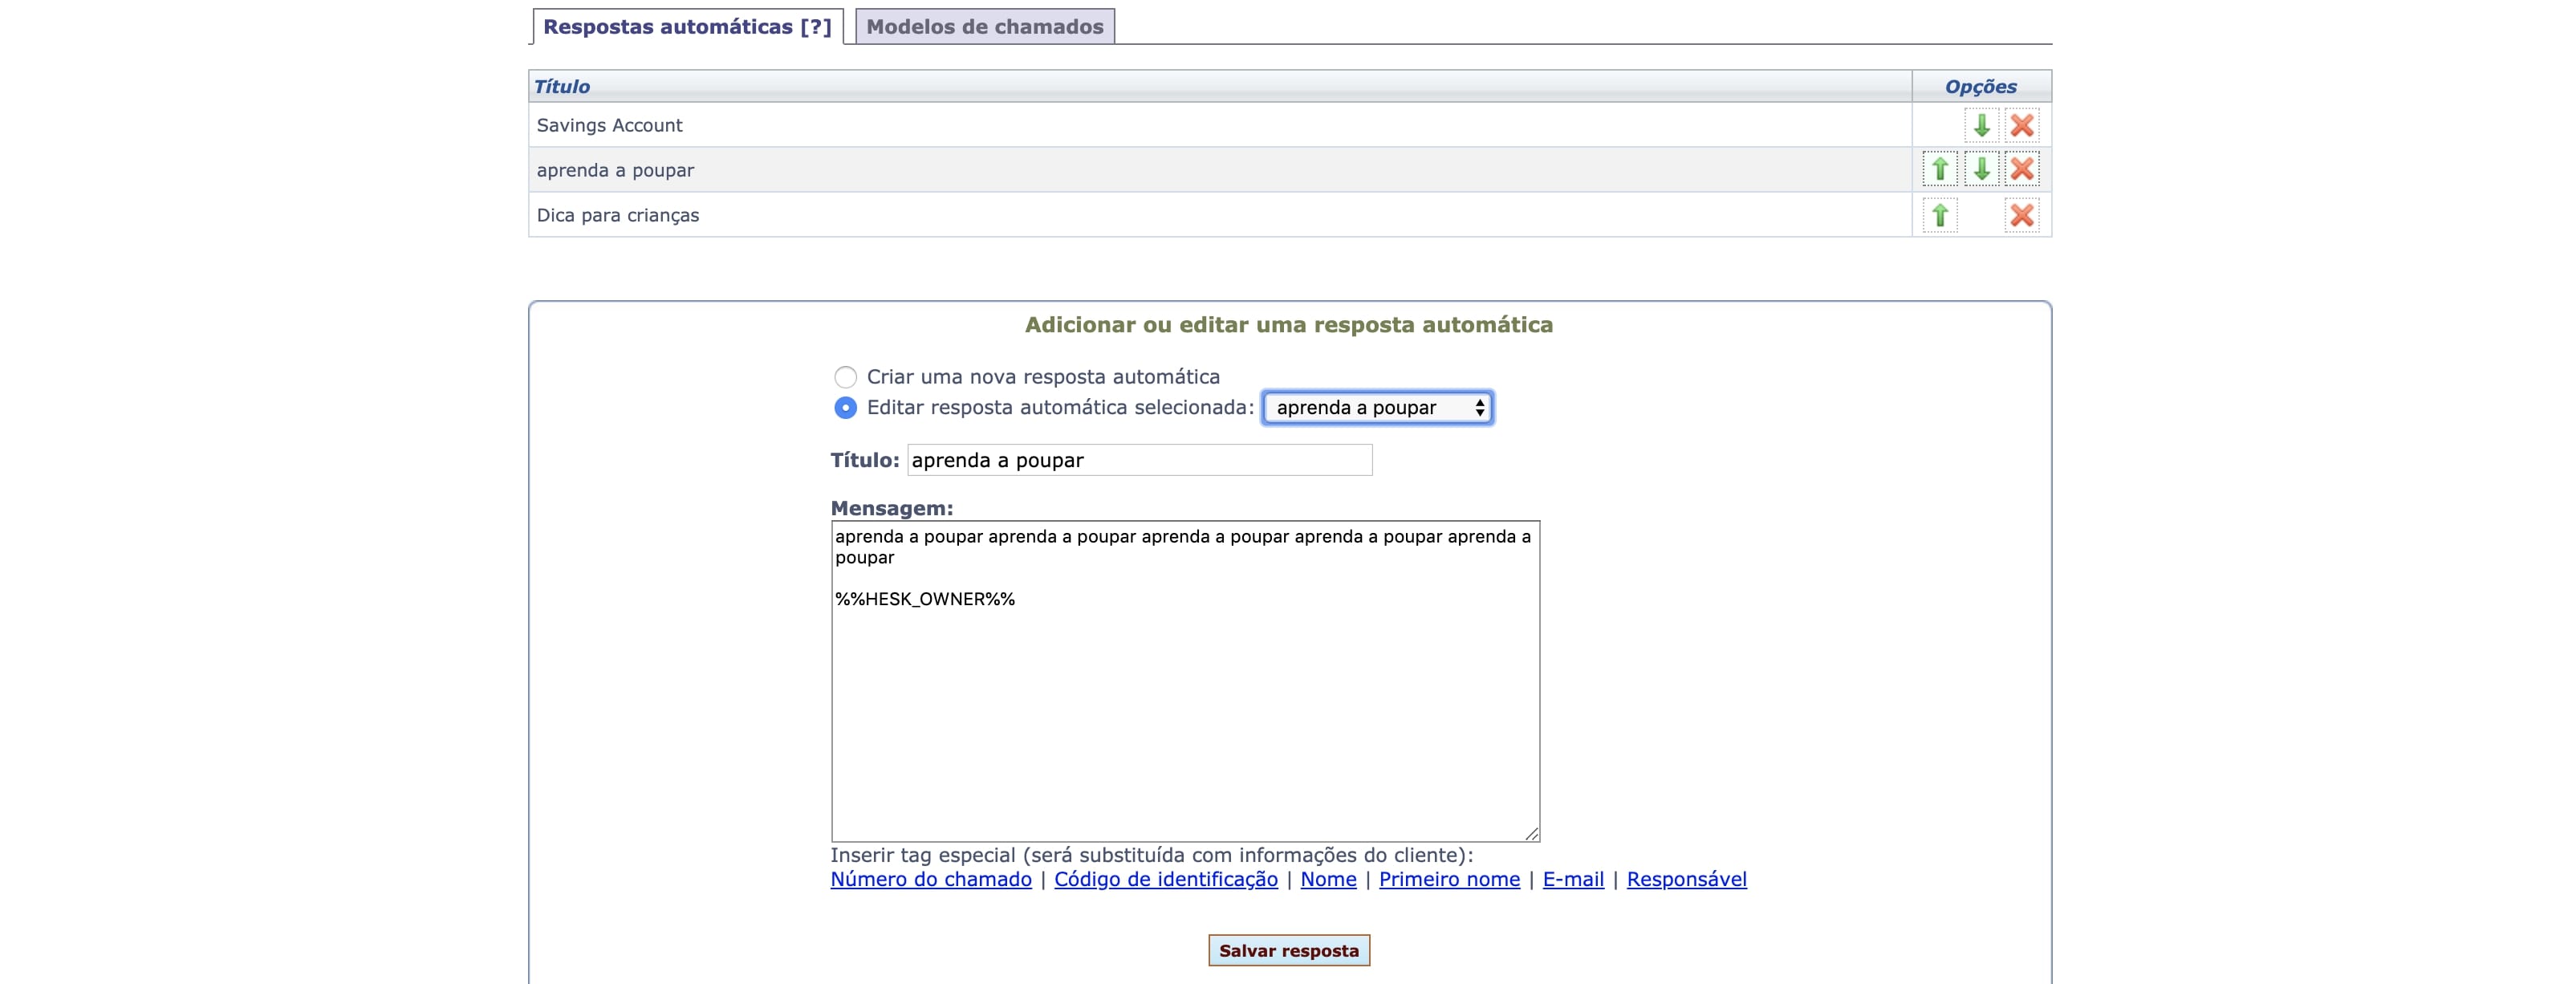2576x984 pixels.
Task: Open the 'Respostas automáticas' tab
Action: tap(687, 27)
